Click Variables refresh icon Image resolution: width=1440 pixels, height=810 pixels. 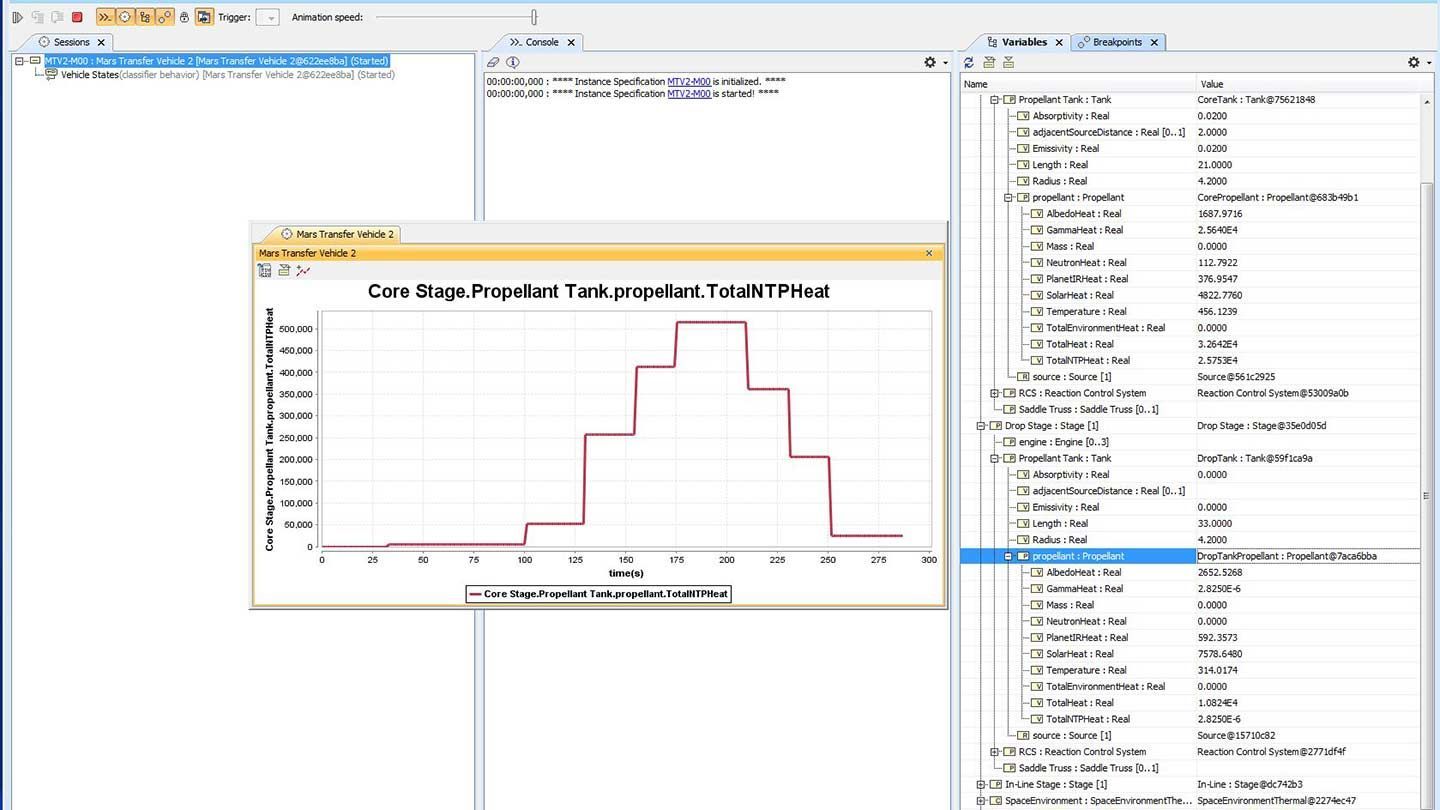coord(969,62)
